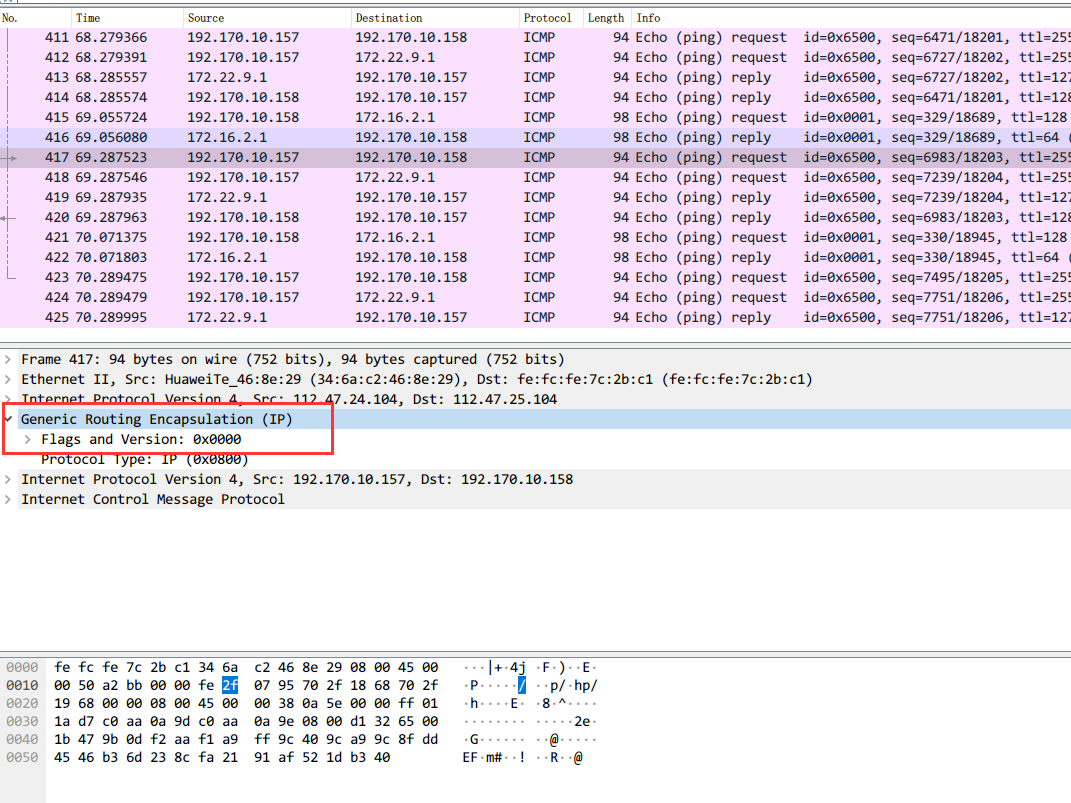
Task: Select packet 413 reply from 172.22.9.1
Action: [536, 77]
